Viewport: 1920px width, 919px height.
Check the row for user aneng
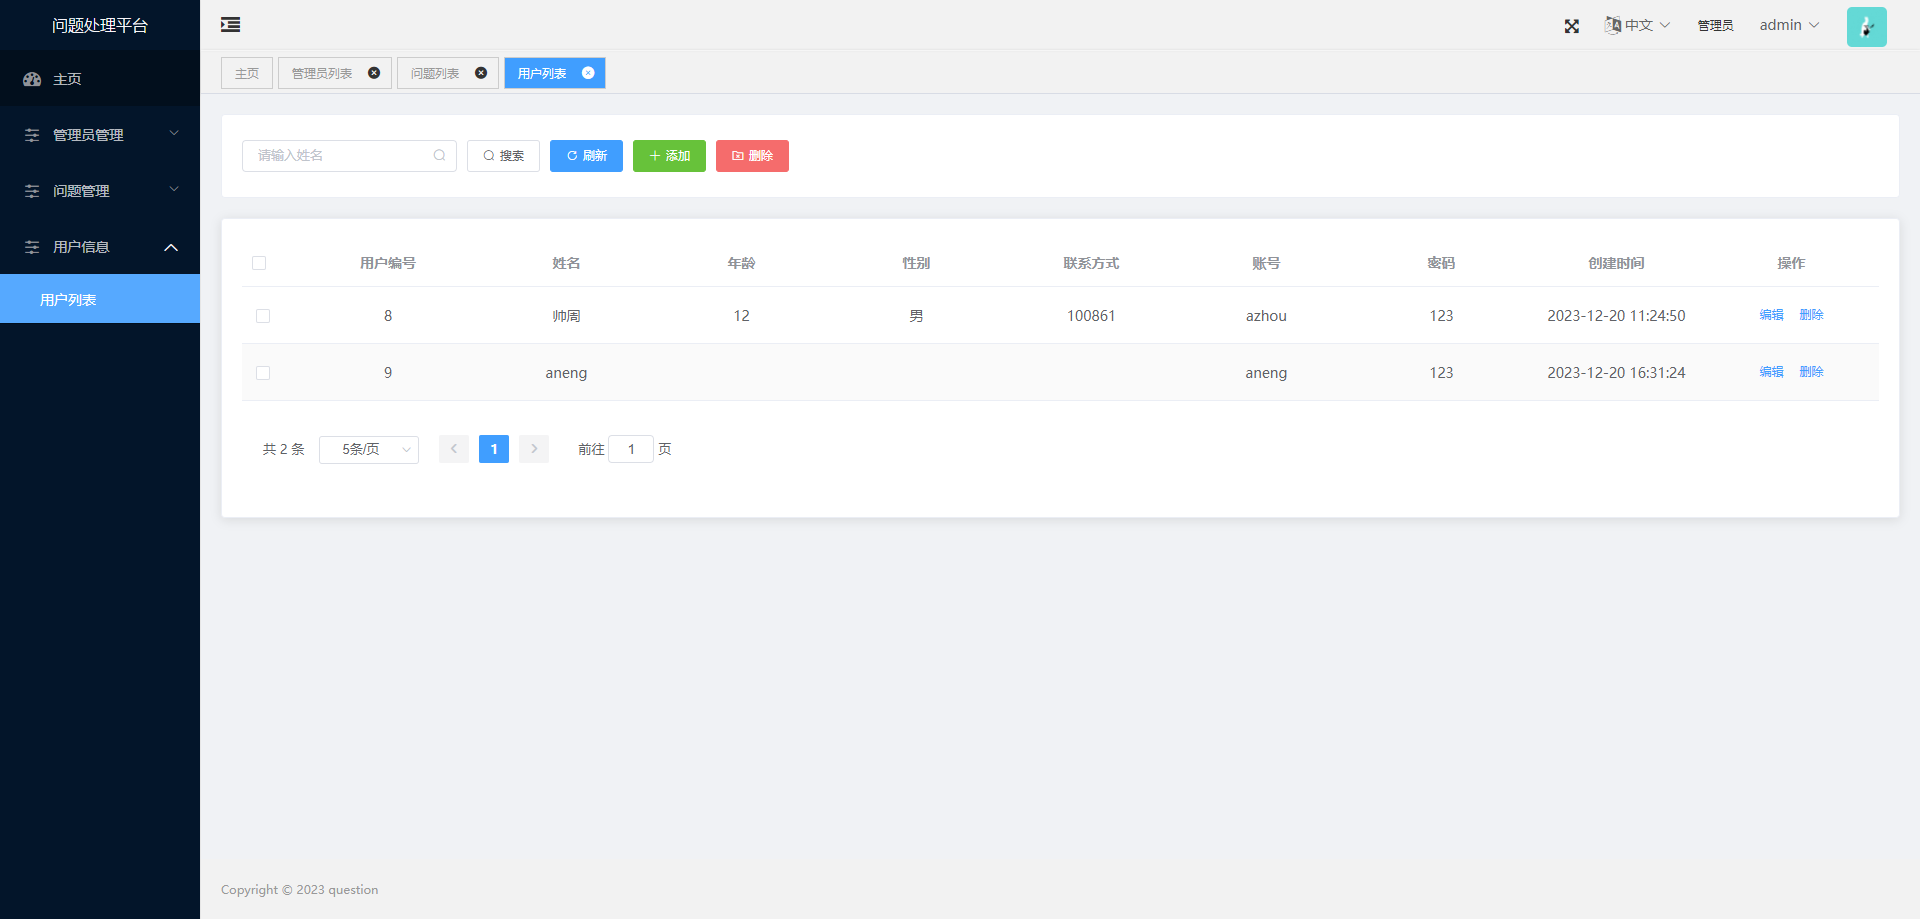[x=263, y=373]
